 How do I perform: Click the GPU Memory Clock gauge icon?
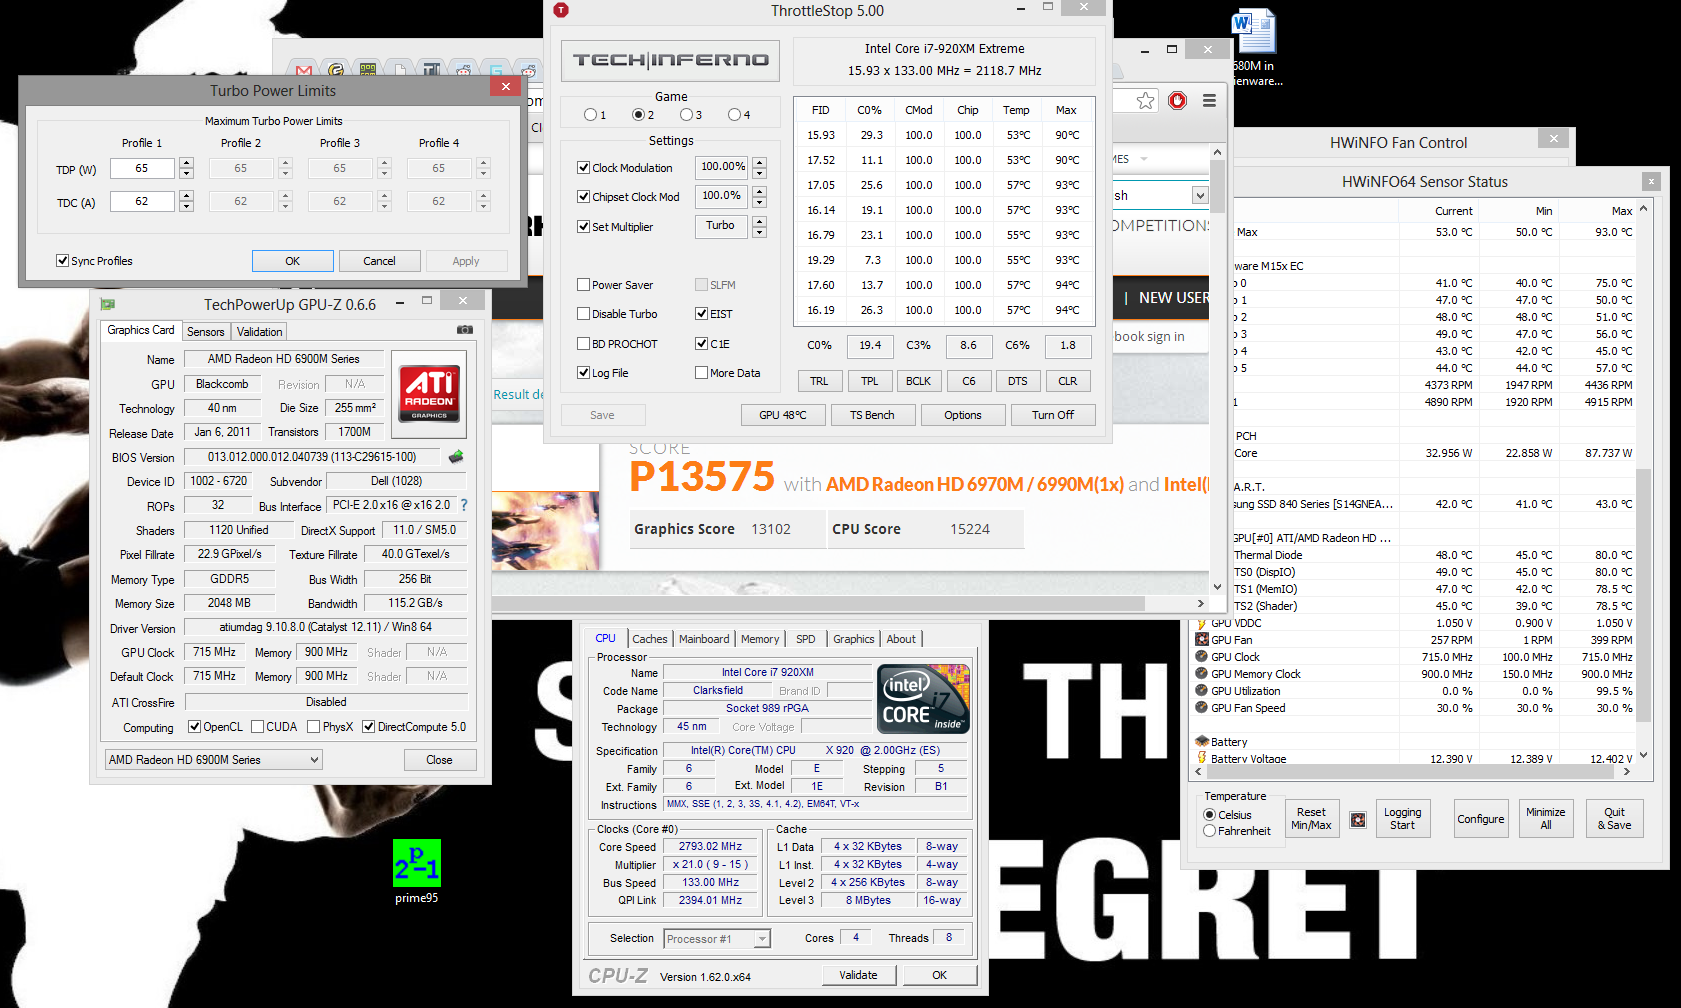[x=1202, y=674]
